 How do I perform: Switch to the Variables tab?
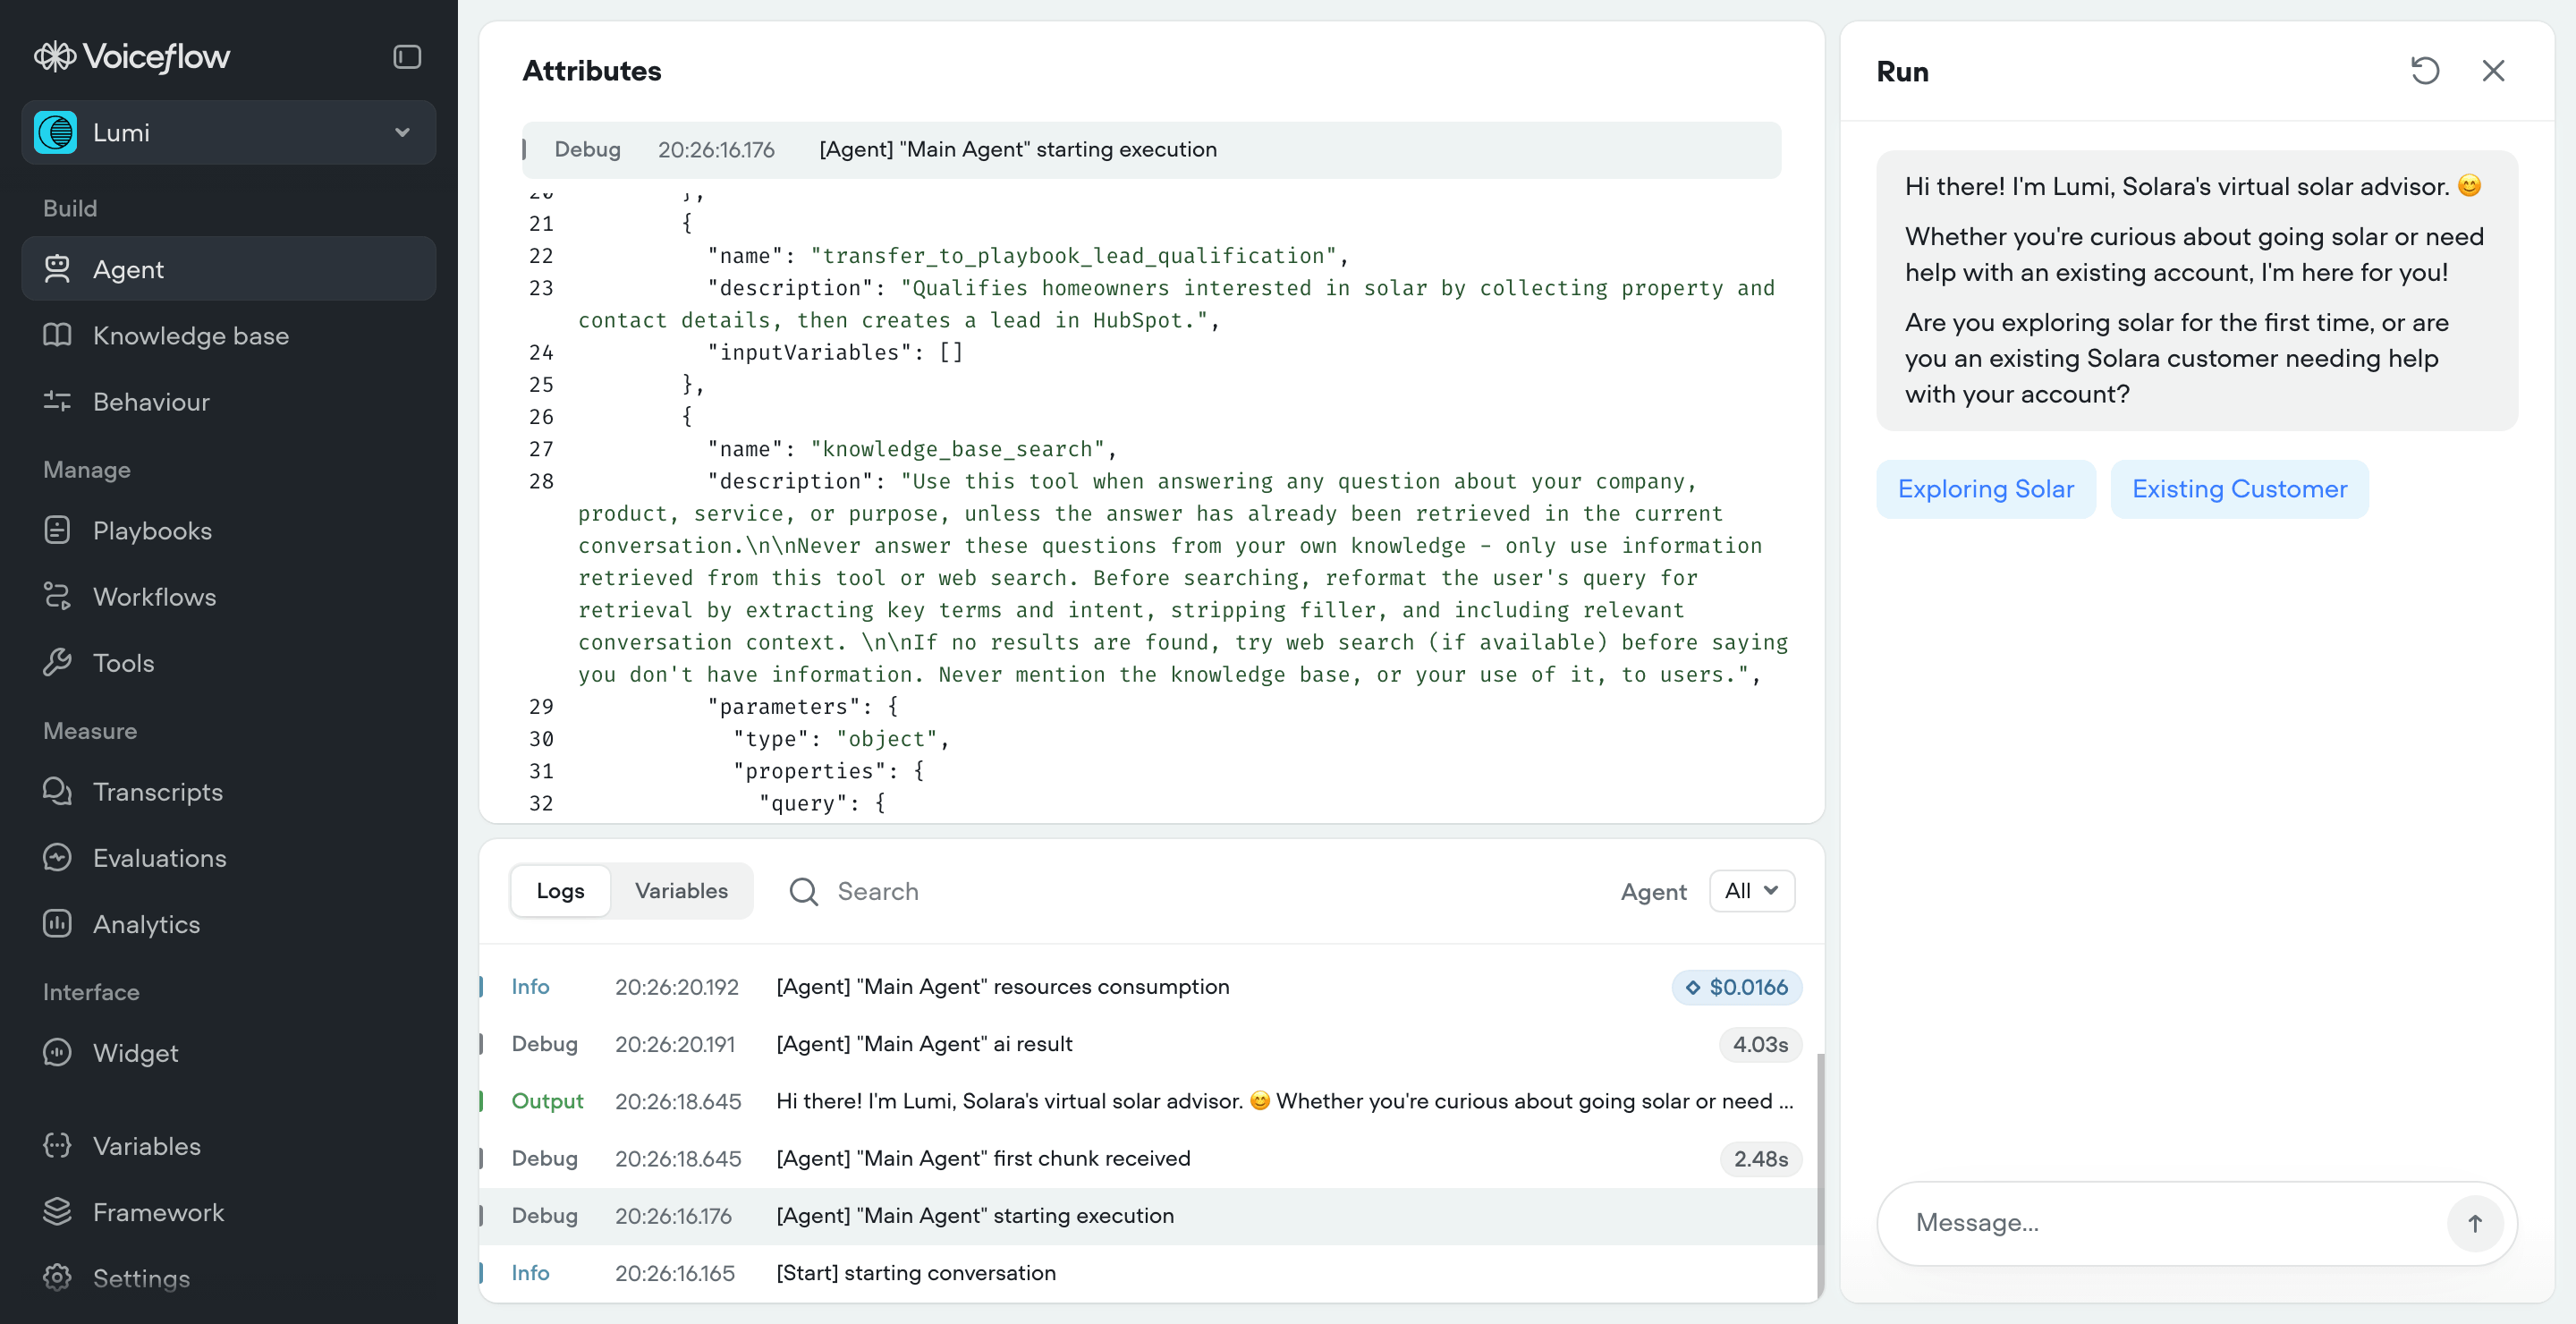(x=681, y=891)
